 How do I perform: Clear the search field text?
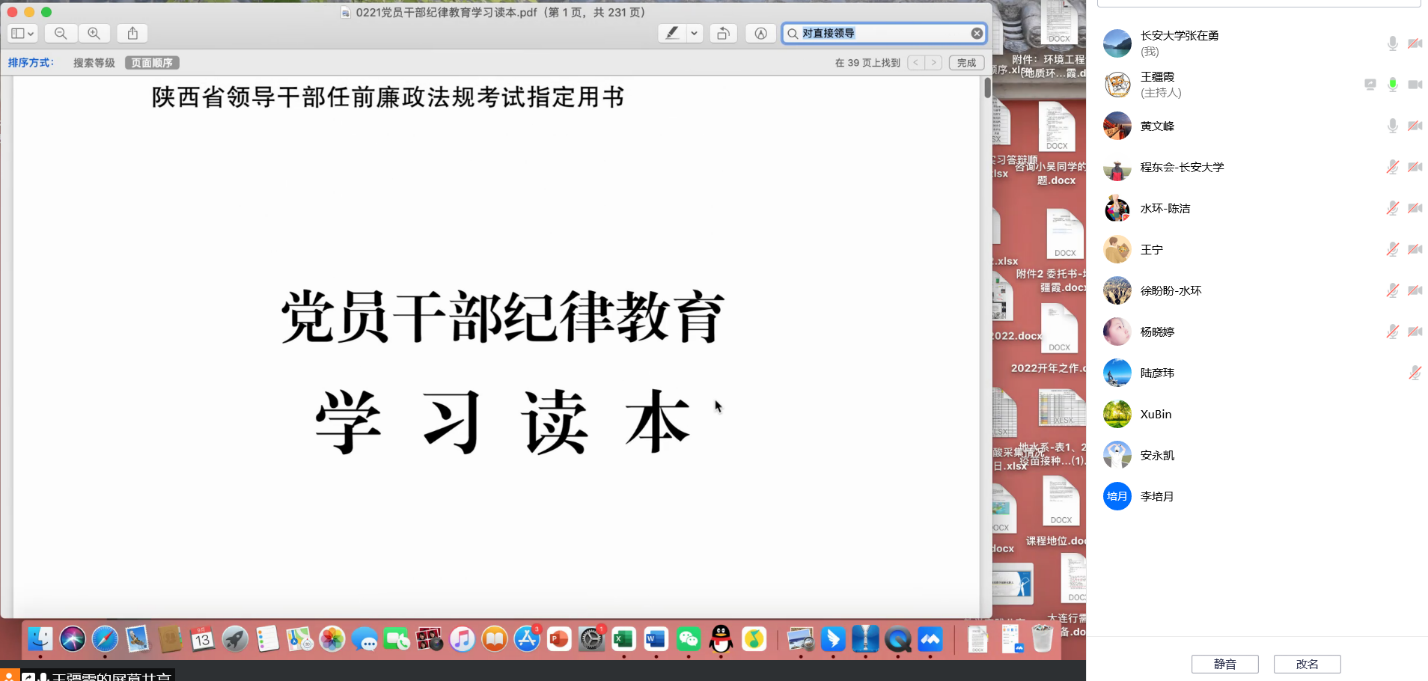click(976, 33)
